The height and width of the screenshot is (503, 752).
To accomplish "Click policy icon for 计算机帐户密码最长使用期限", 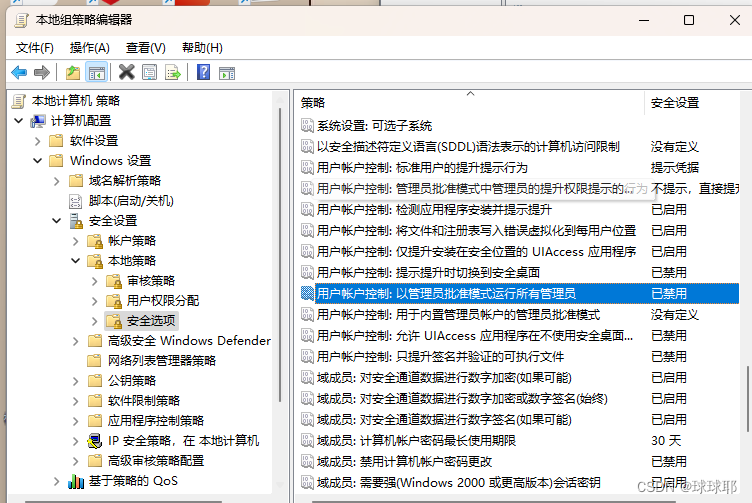I will 307,441.
